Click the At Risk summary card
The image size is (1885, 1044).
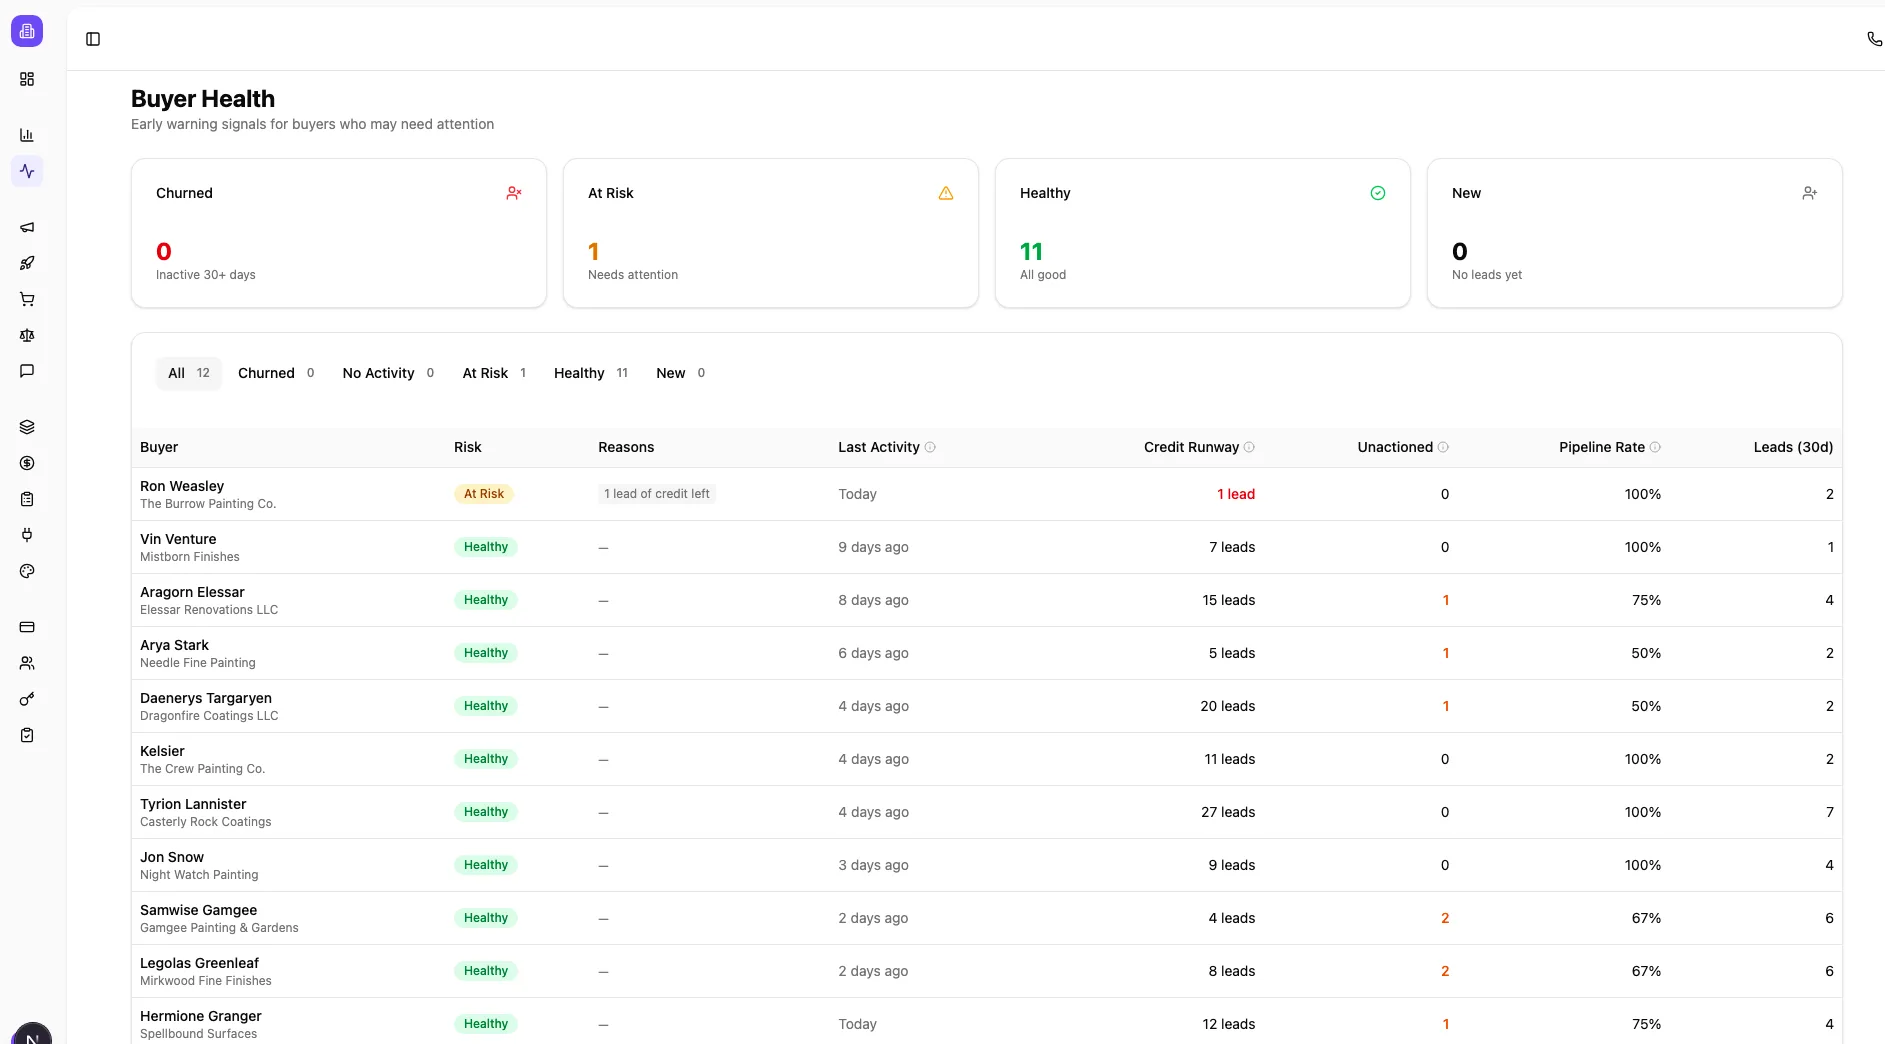770,233
